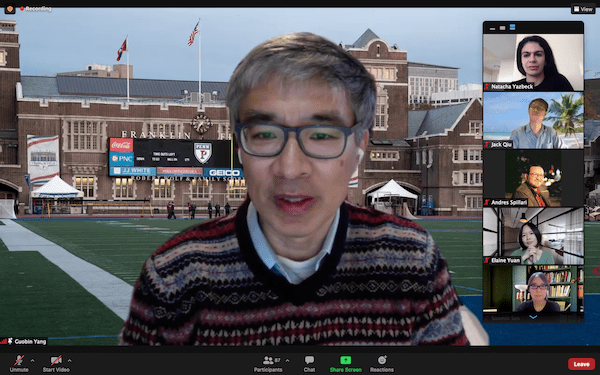Screen dimensions: 600x375
Task: Unmute the microphone
Action: pyautogui.click(x=19, y=363)
